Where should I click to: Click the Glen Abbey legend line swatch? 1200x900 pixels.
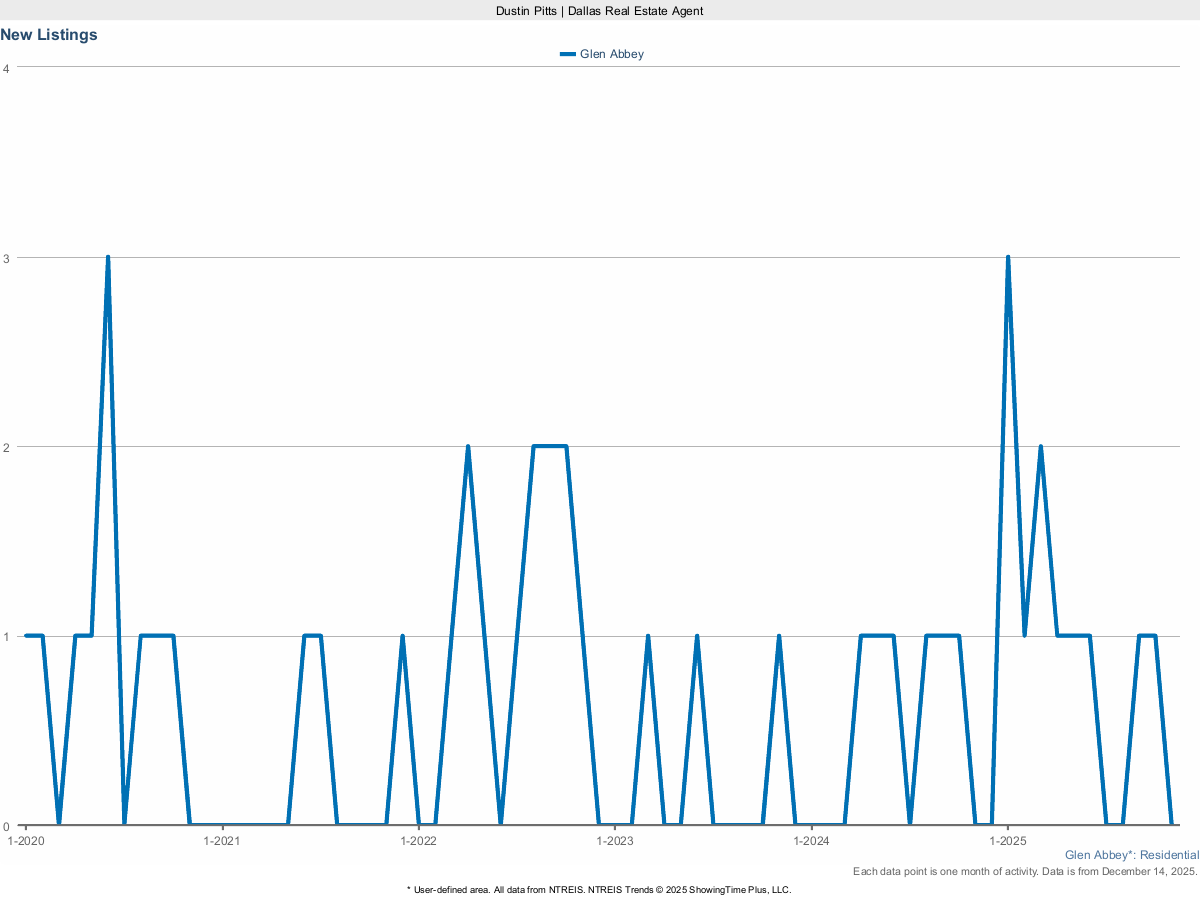[568, 54]
